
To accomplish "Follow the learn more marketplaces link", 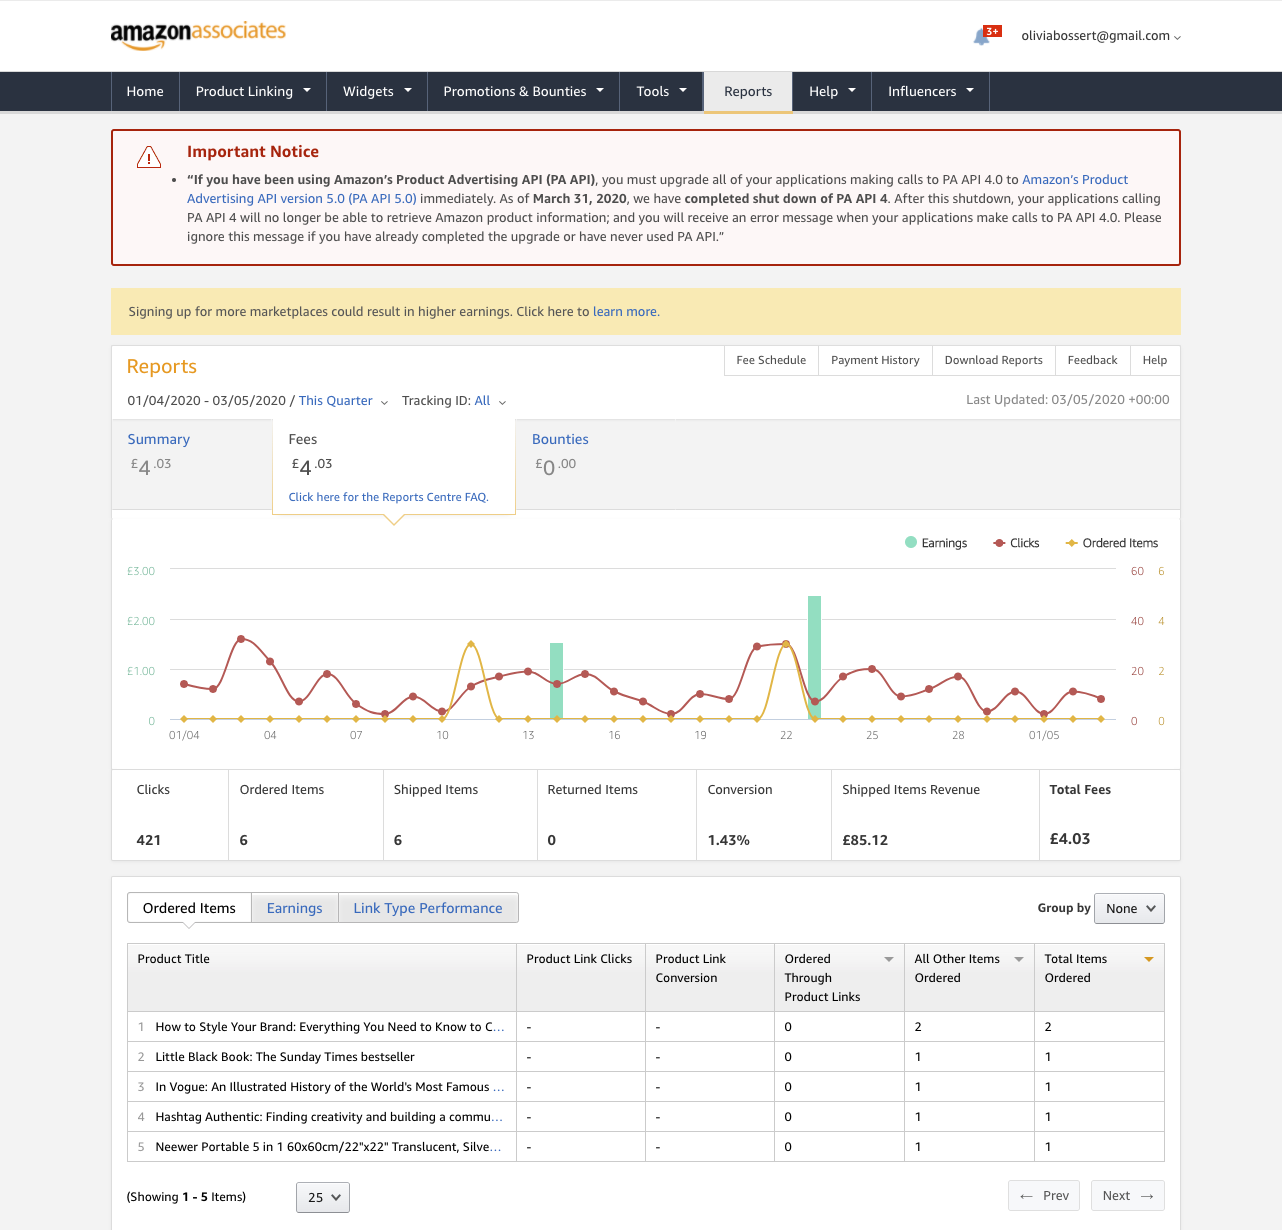I will (x=625, y=312).
